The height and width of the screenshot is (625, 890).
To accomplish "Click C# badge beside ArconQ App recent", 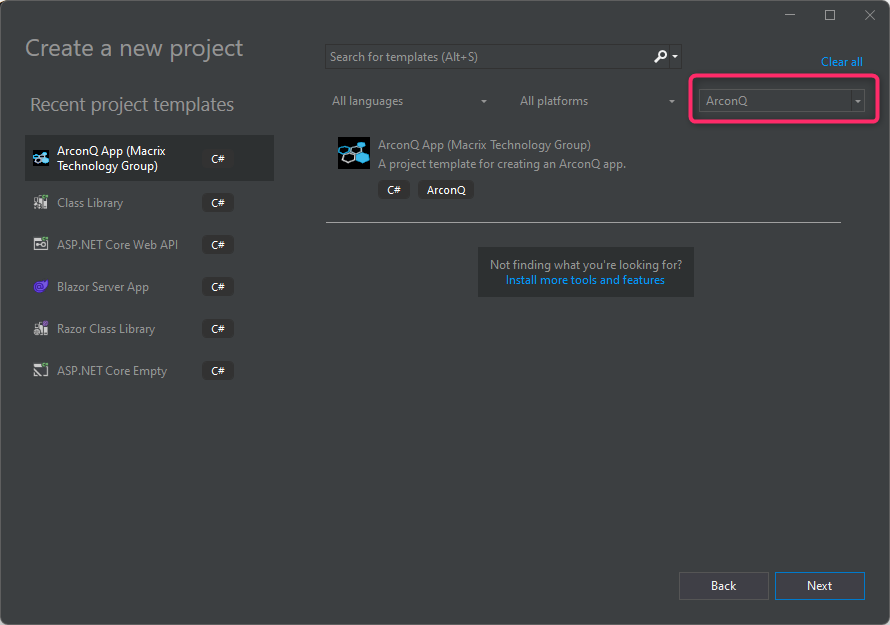I will [x=218, y=159].
